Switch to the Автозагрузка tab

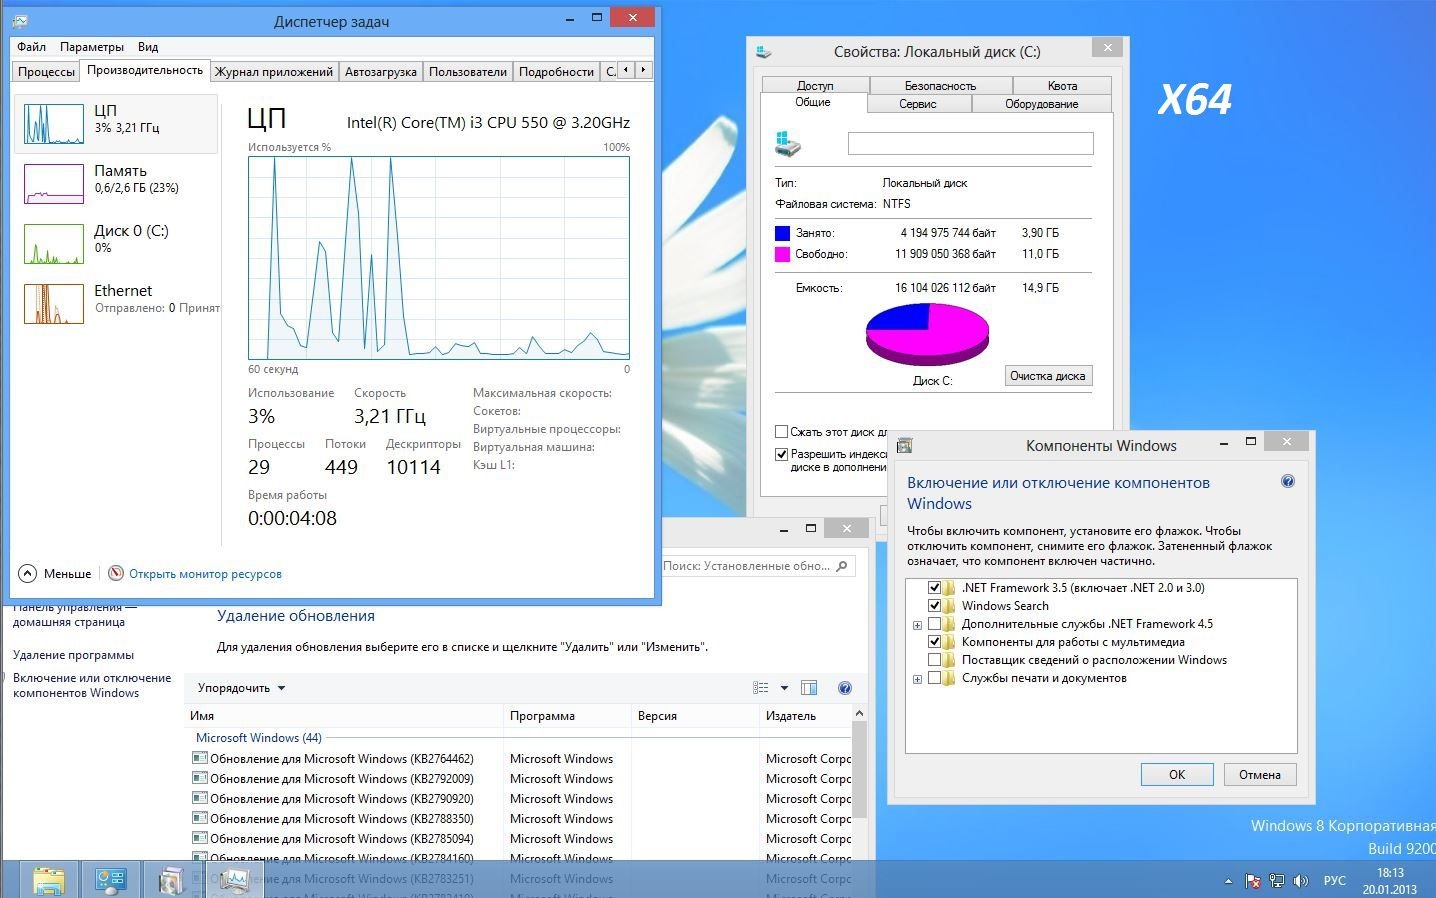380,71
